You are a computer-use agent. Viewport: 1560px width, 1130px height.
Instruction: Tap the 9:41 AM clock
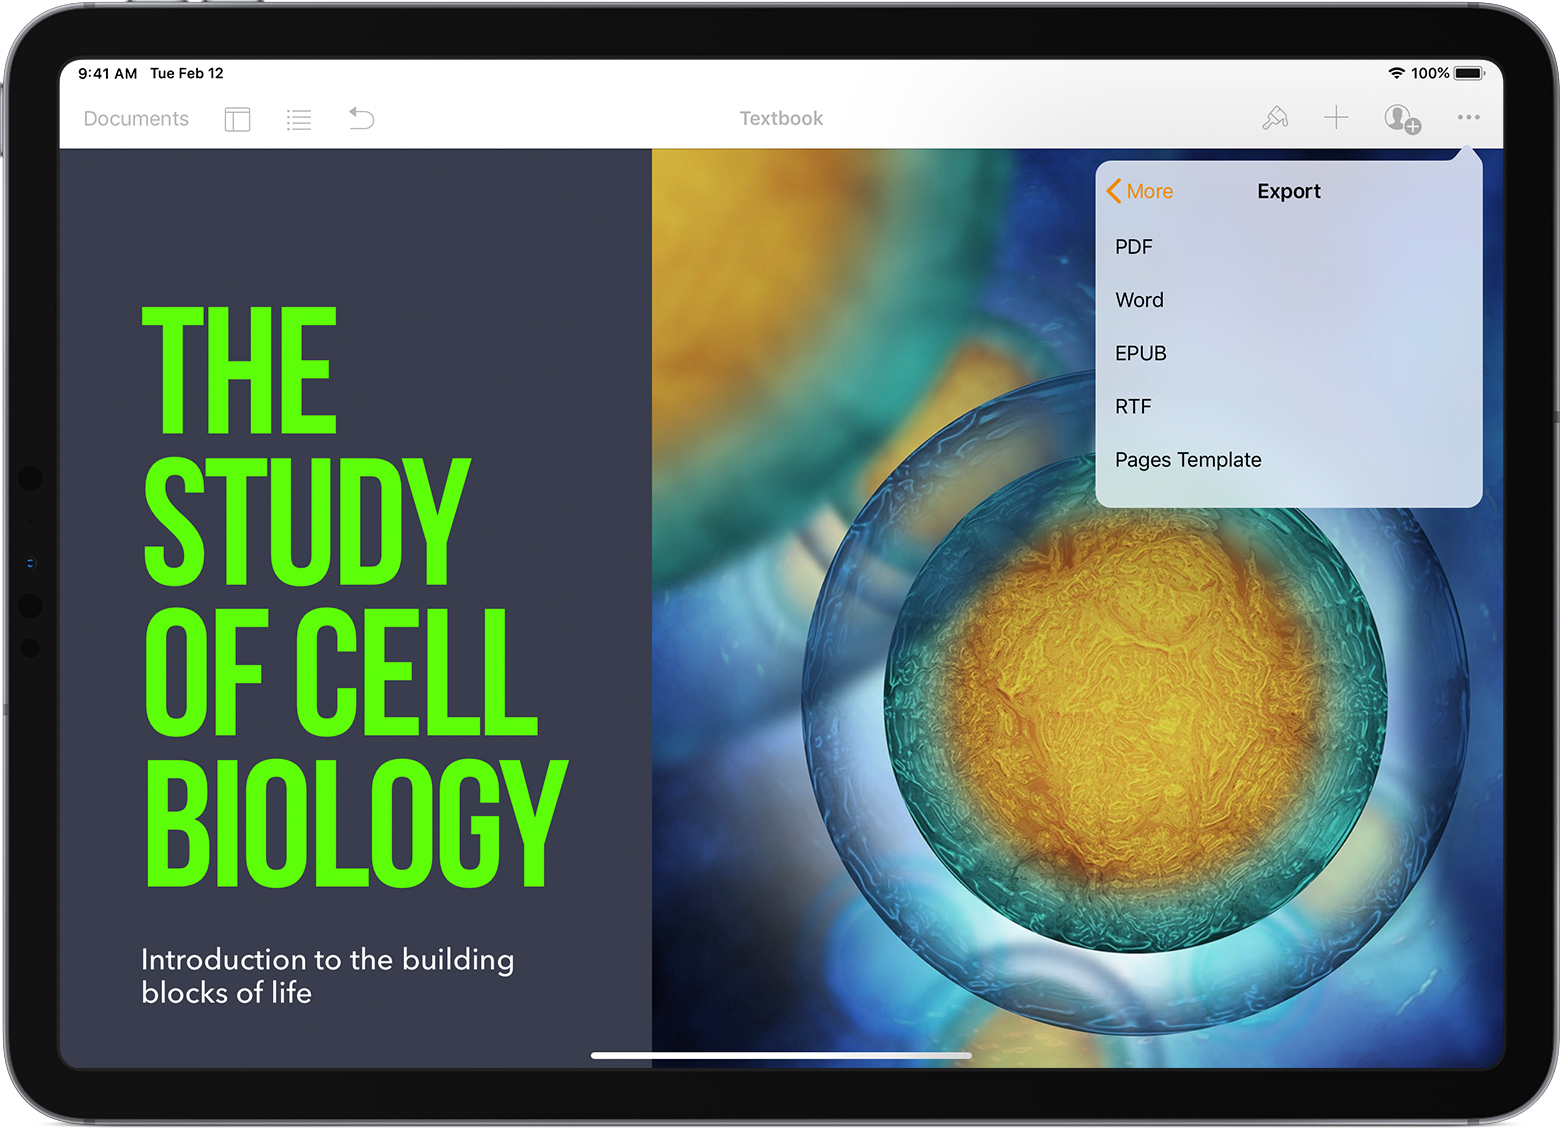[108, 73]
